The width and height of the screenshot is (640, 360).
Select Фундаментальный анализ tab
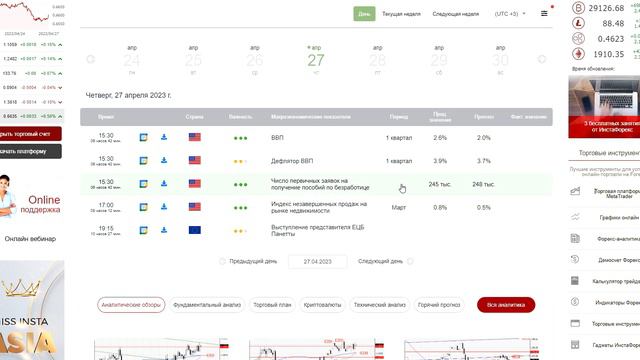(x=207, y=305)
